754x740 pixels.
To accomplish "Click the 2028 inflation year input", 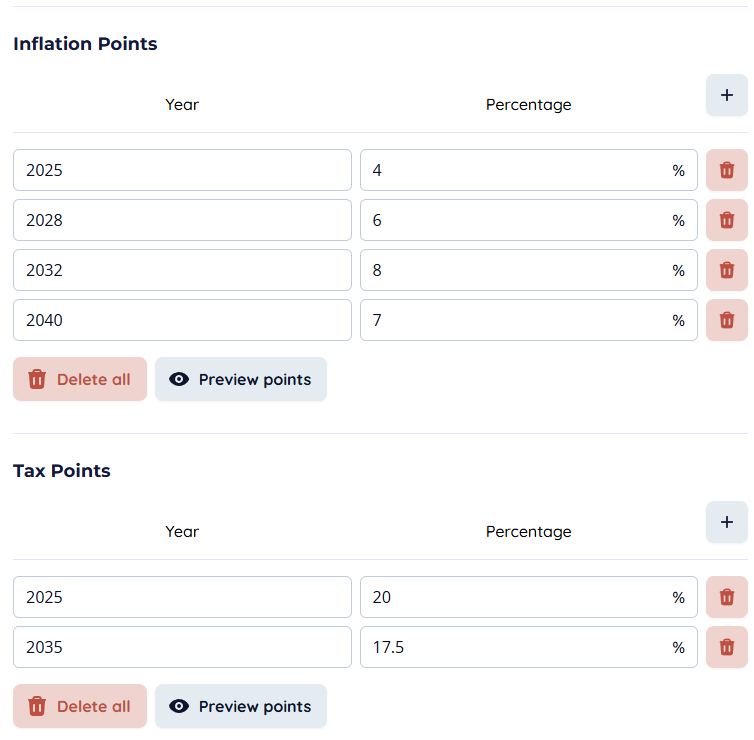I will click(182, 220).
